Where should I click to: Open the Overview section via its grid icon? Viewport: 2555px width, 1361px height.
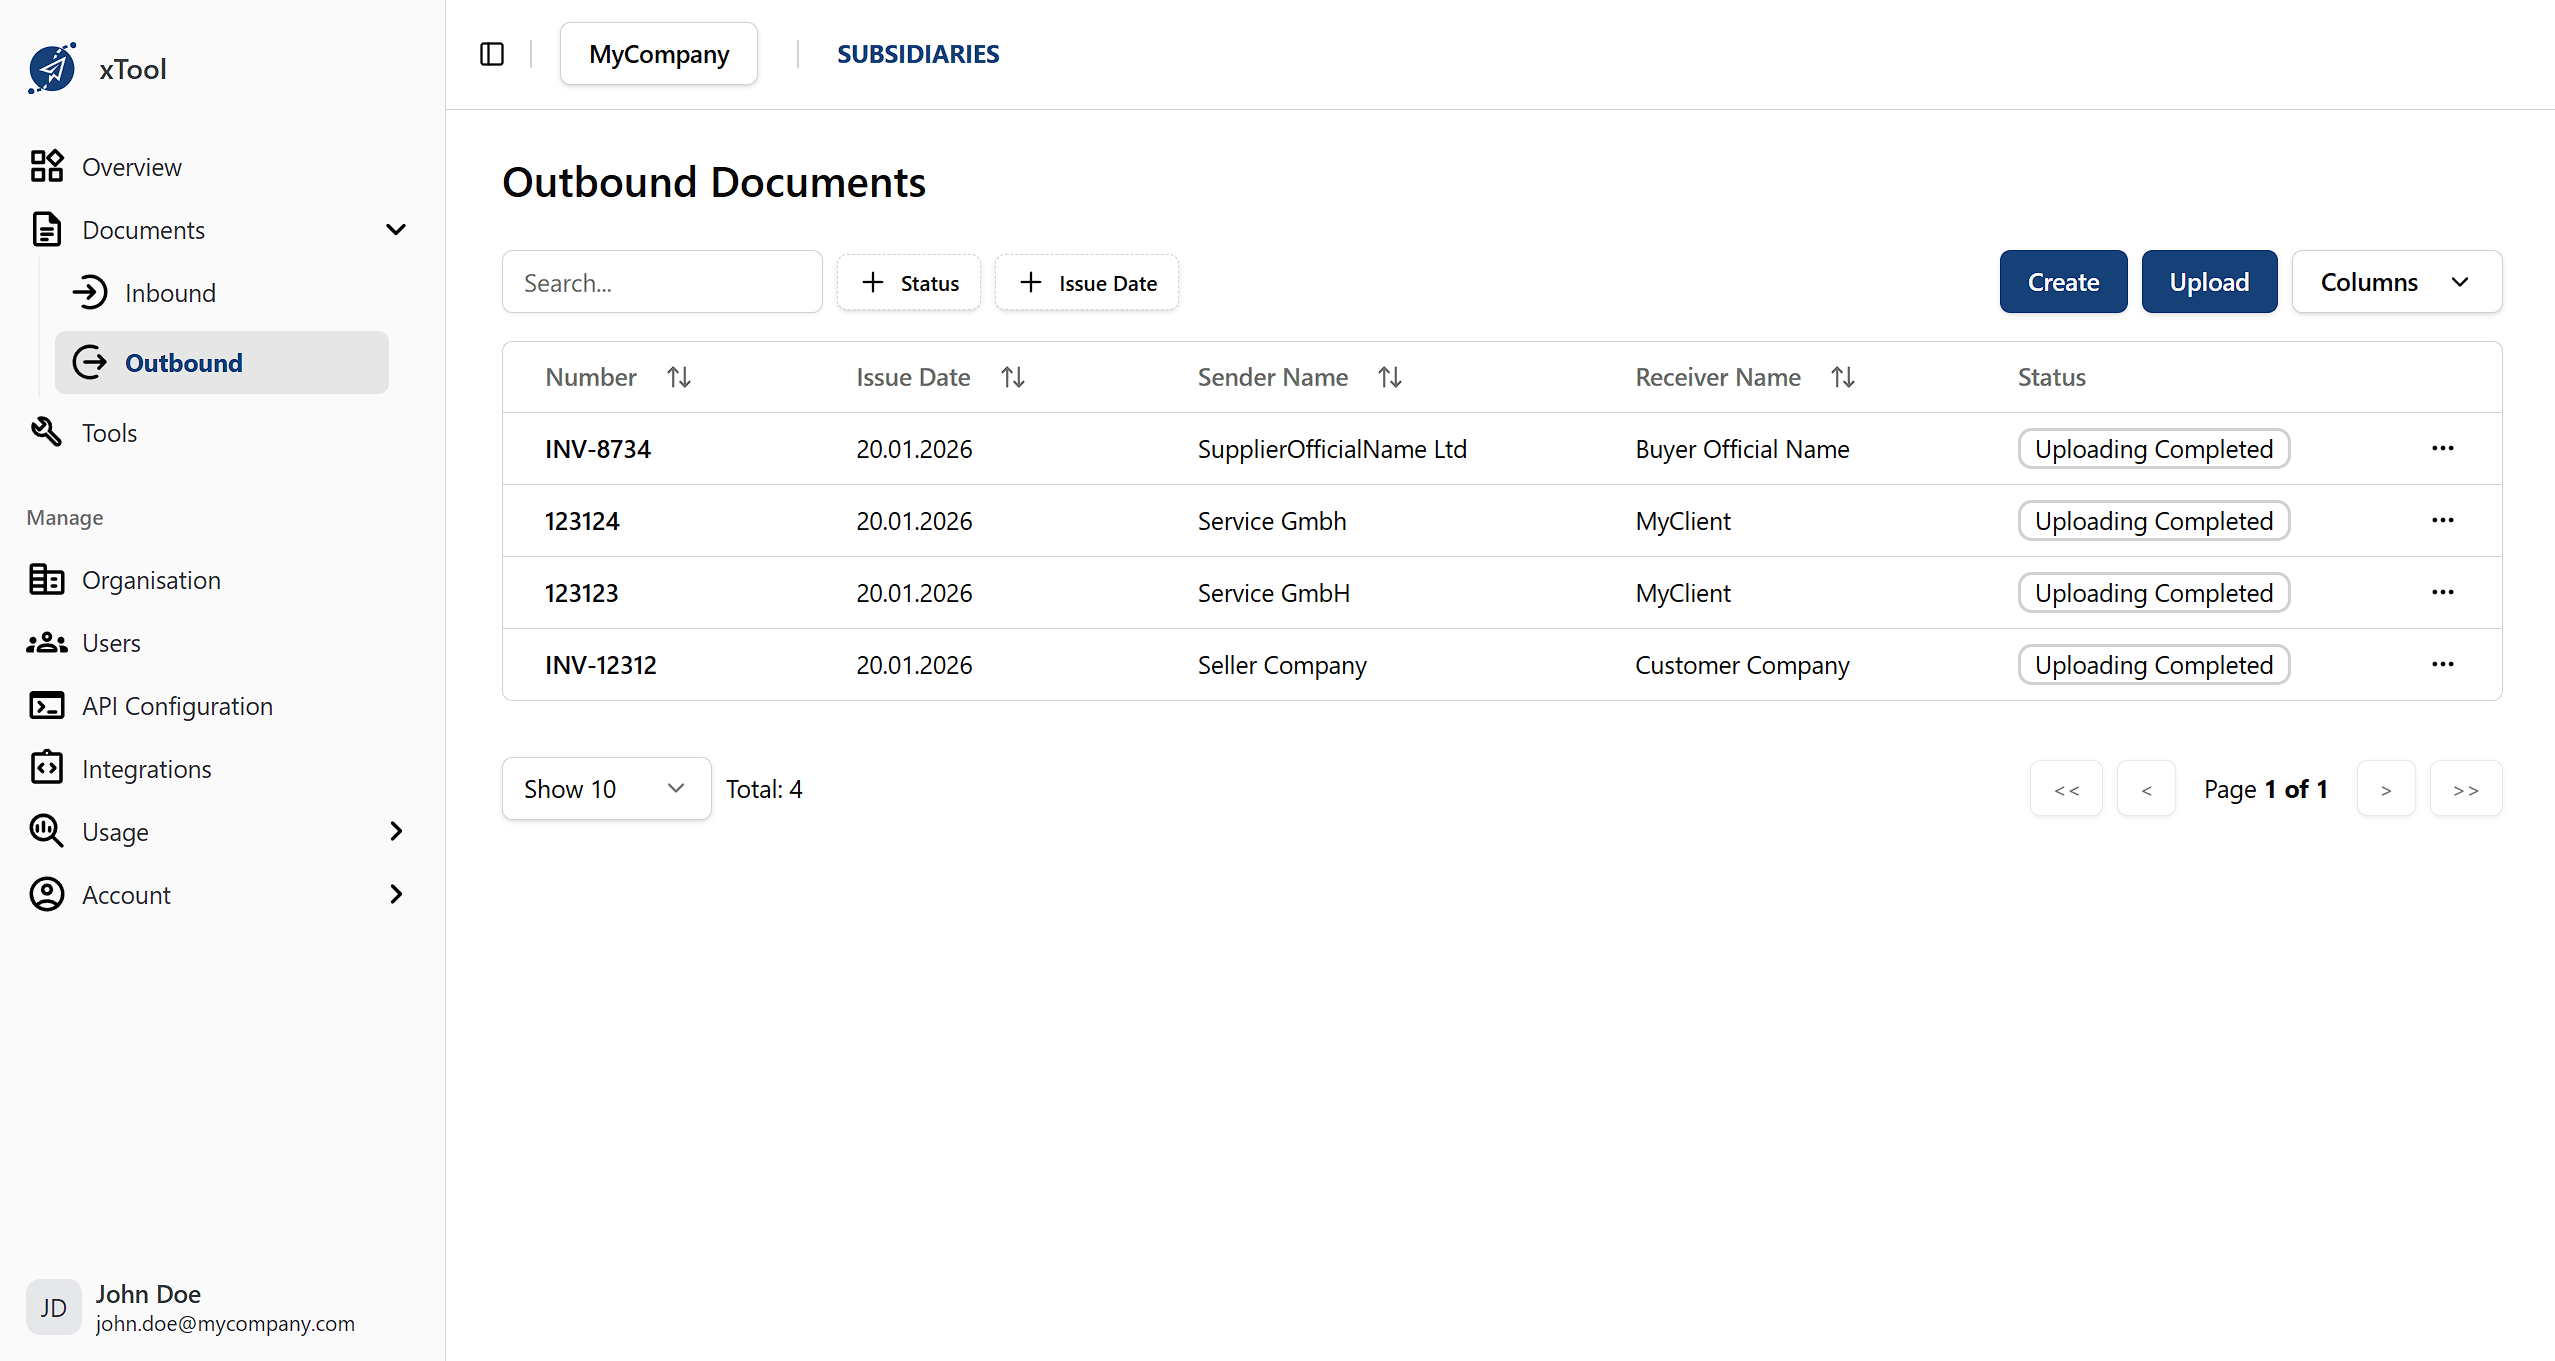pyautogui.click(x=46, y=166)
